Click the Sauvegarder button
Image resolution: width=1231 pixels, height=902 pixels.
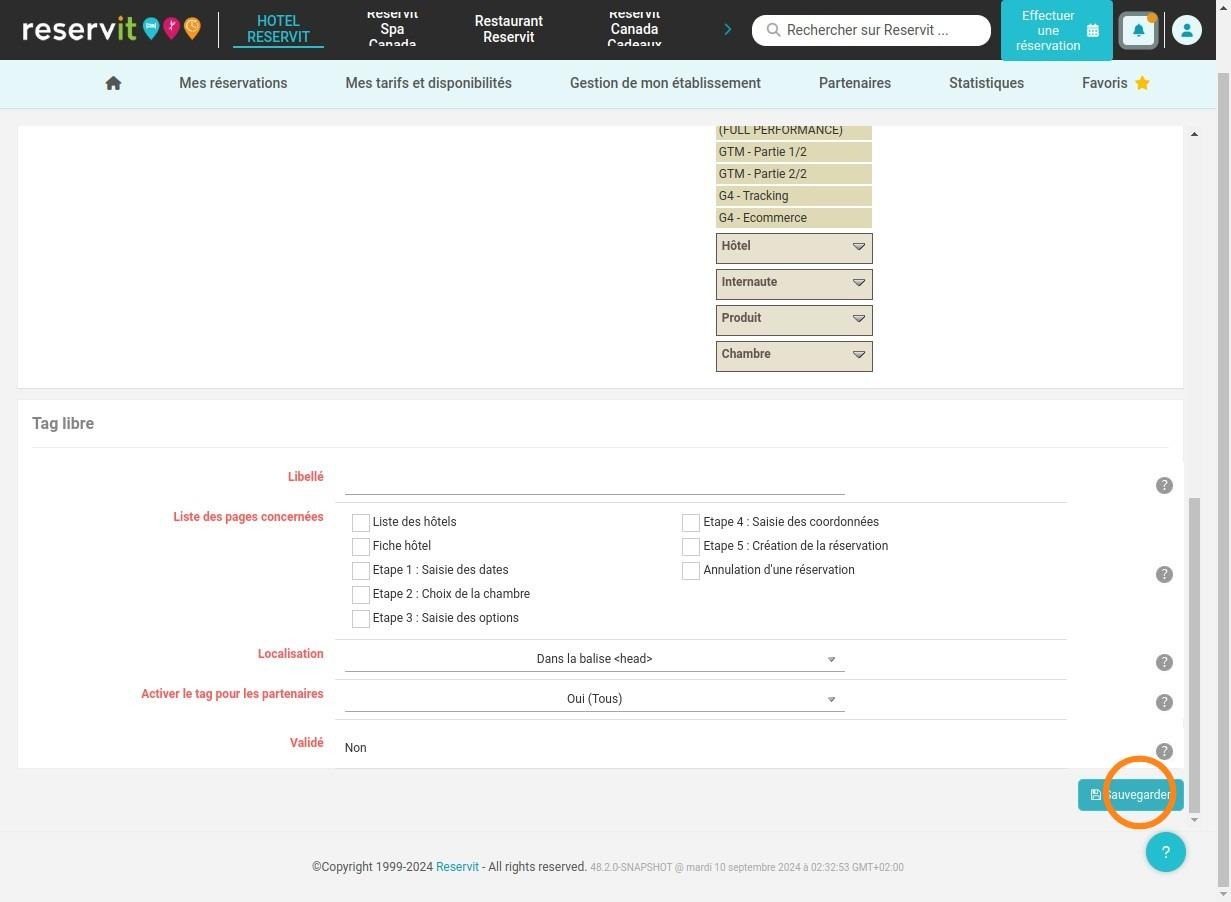[x=1130, y=795]
